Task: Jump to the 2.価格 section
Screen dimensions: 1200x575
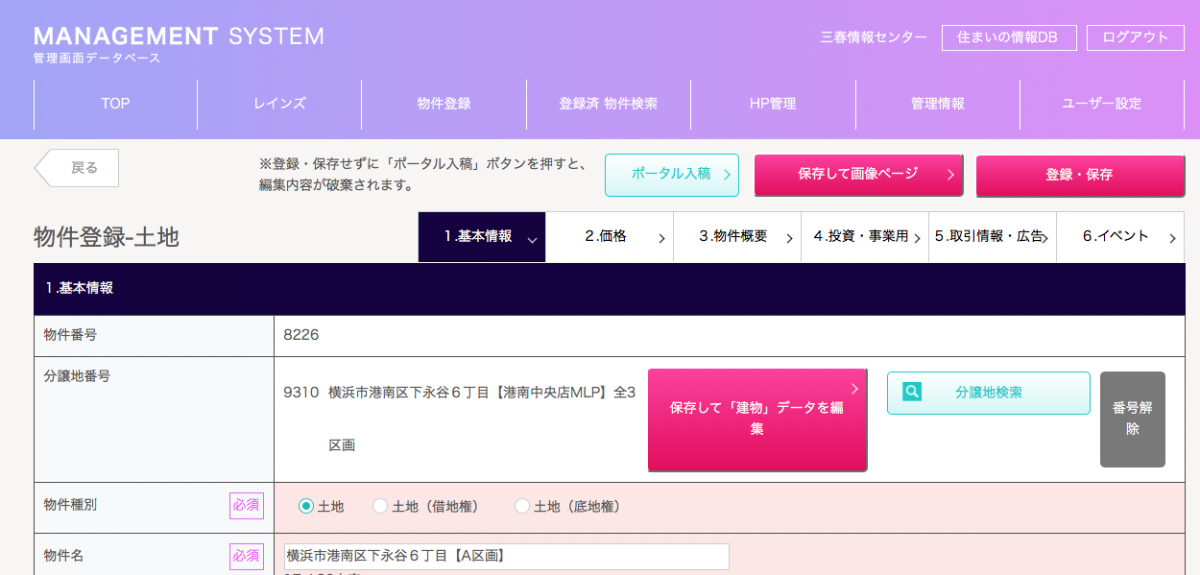Action: pyautogui.click(x=609, y=237)
